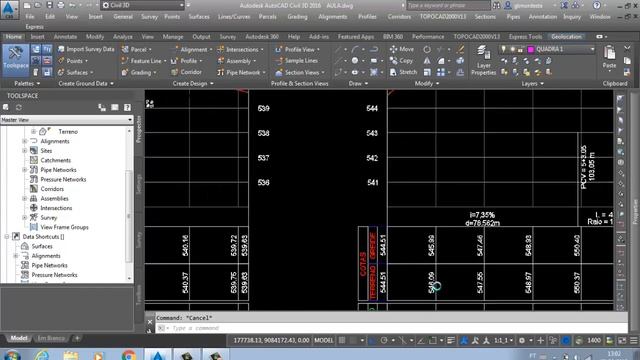Open the Pipe Network tool
The height and width of the screenshot is (360, 640).
pyautogui.click(x=242, y=72)
